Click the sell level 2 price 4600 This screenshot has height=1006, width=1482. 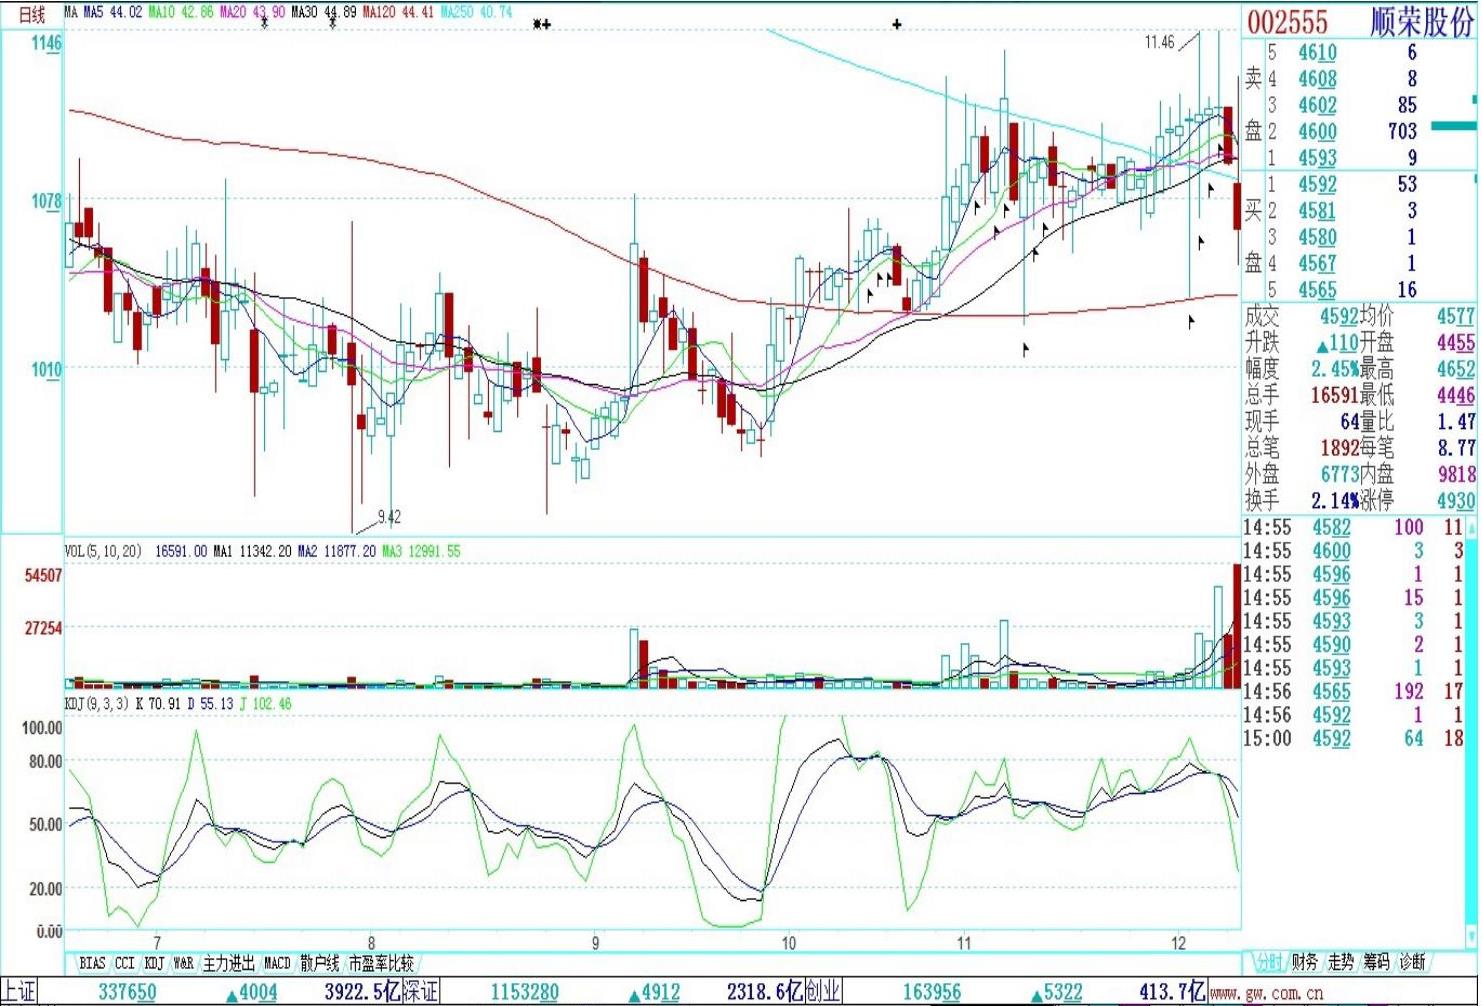click(1317, 132)
